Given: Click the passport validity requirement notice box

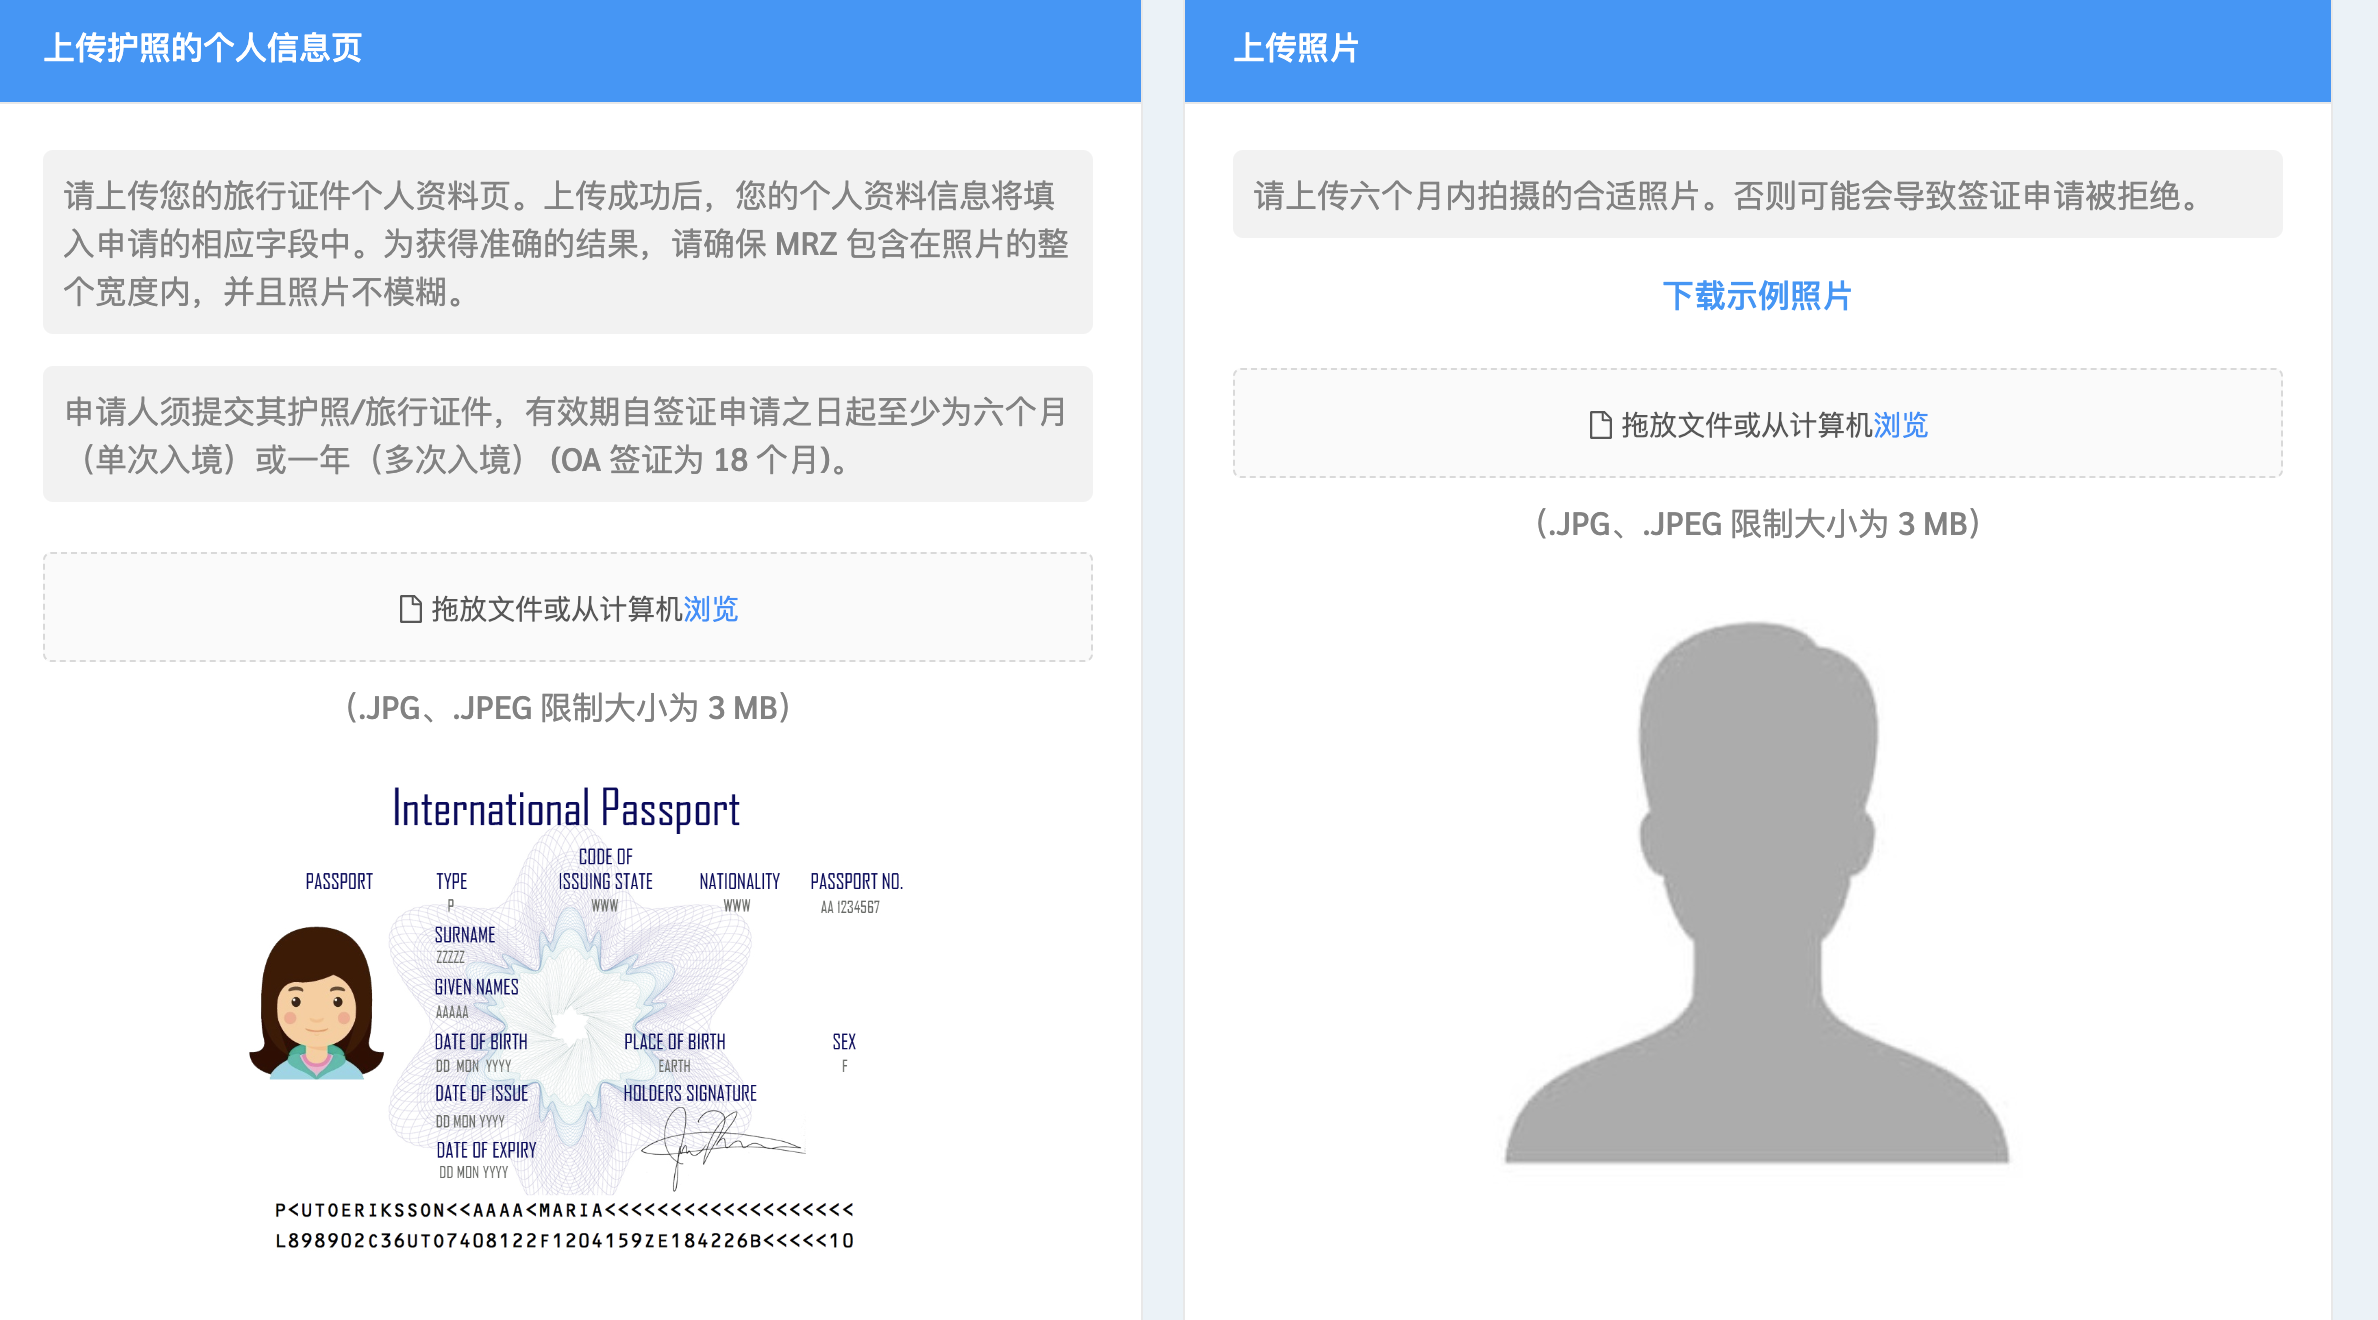Looking at the screenshot, I should point(567,435).
